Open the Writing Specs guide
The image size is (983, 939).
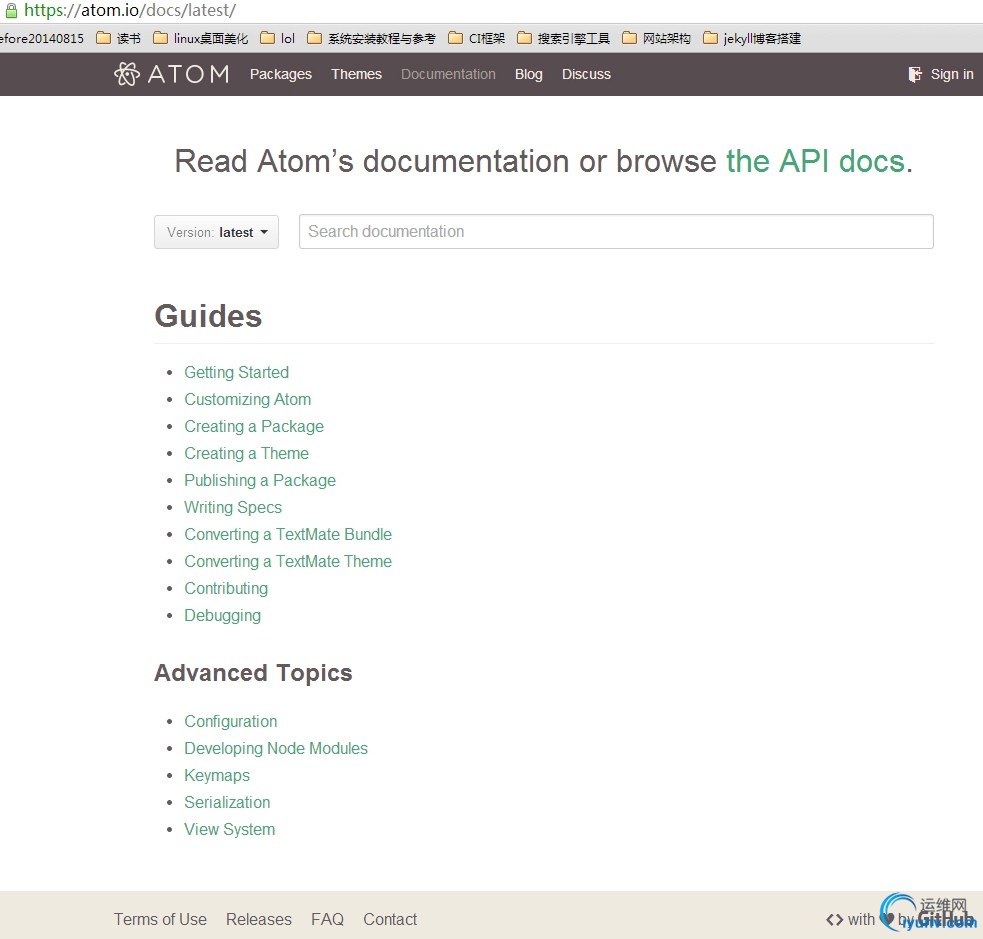click(x=233, y=507)
